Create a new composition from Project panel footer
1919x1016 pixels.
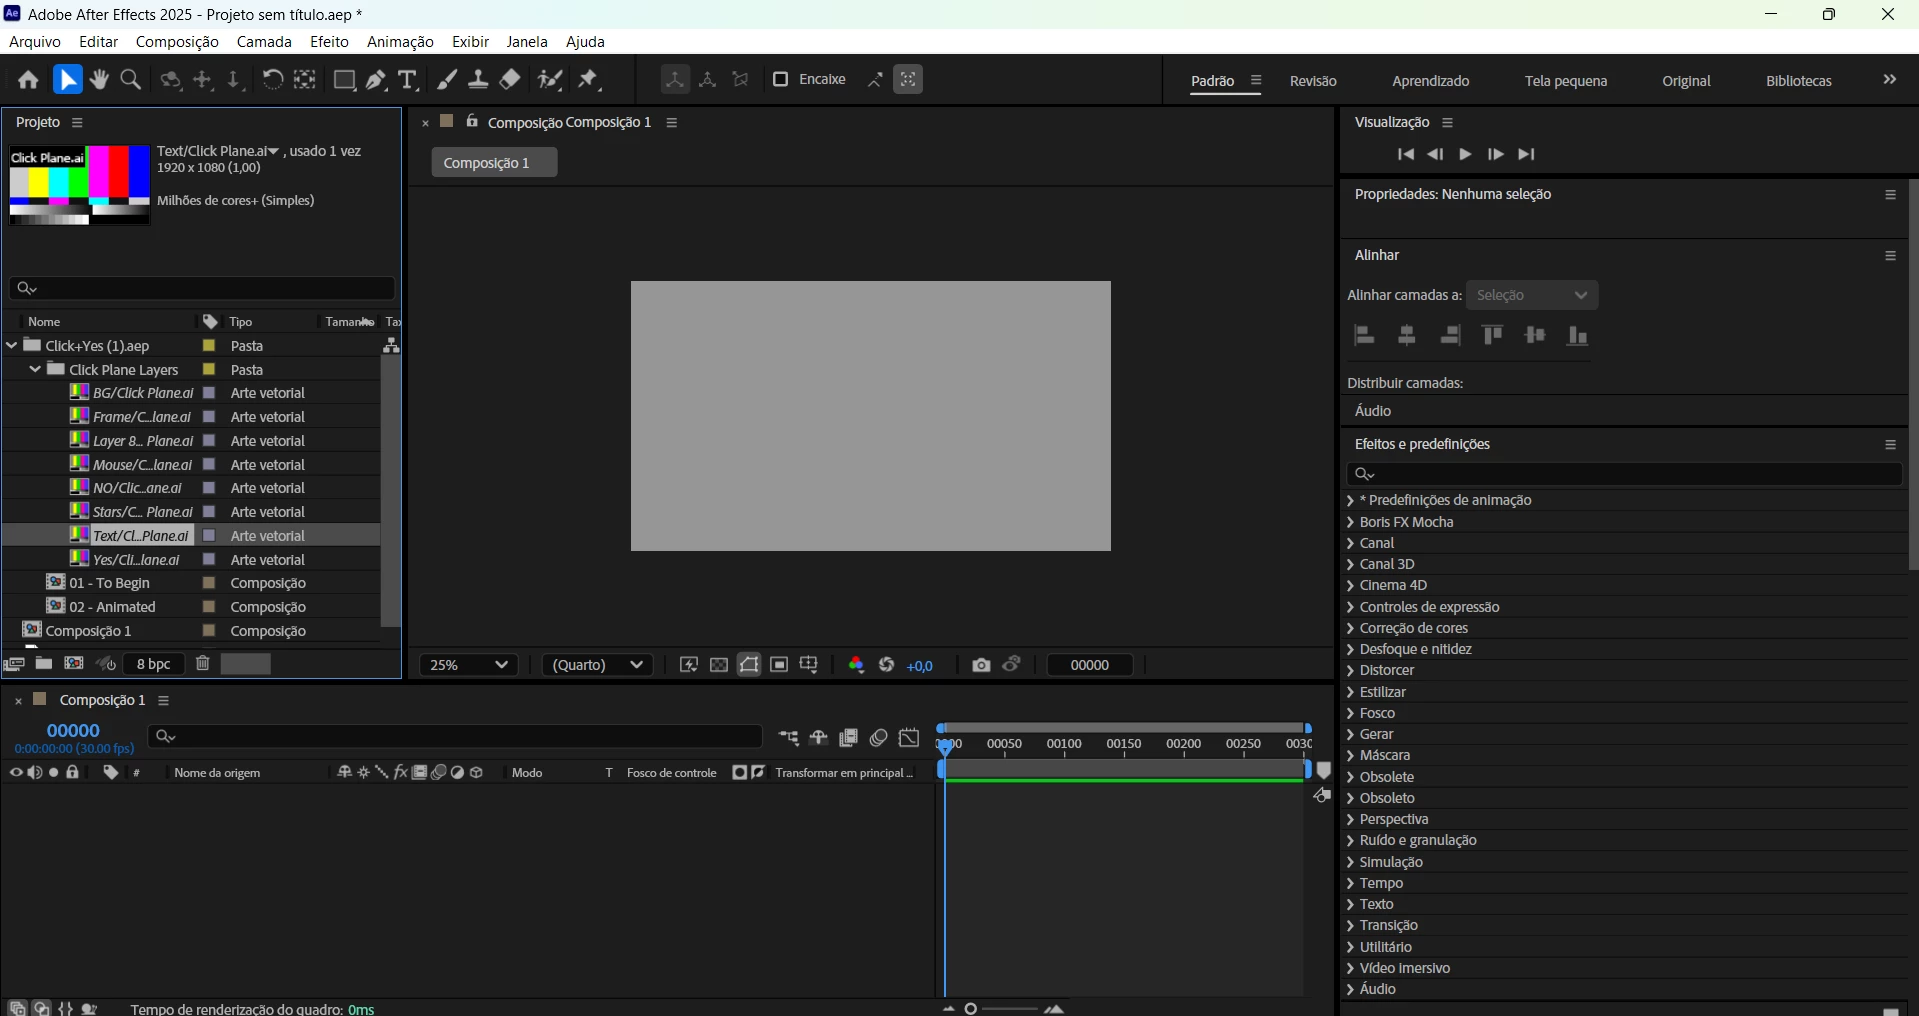pos(74,664)
